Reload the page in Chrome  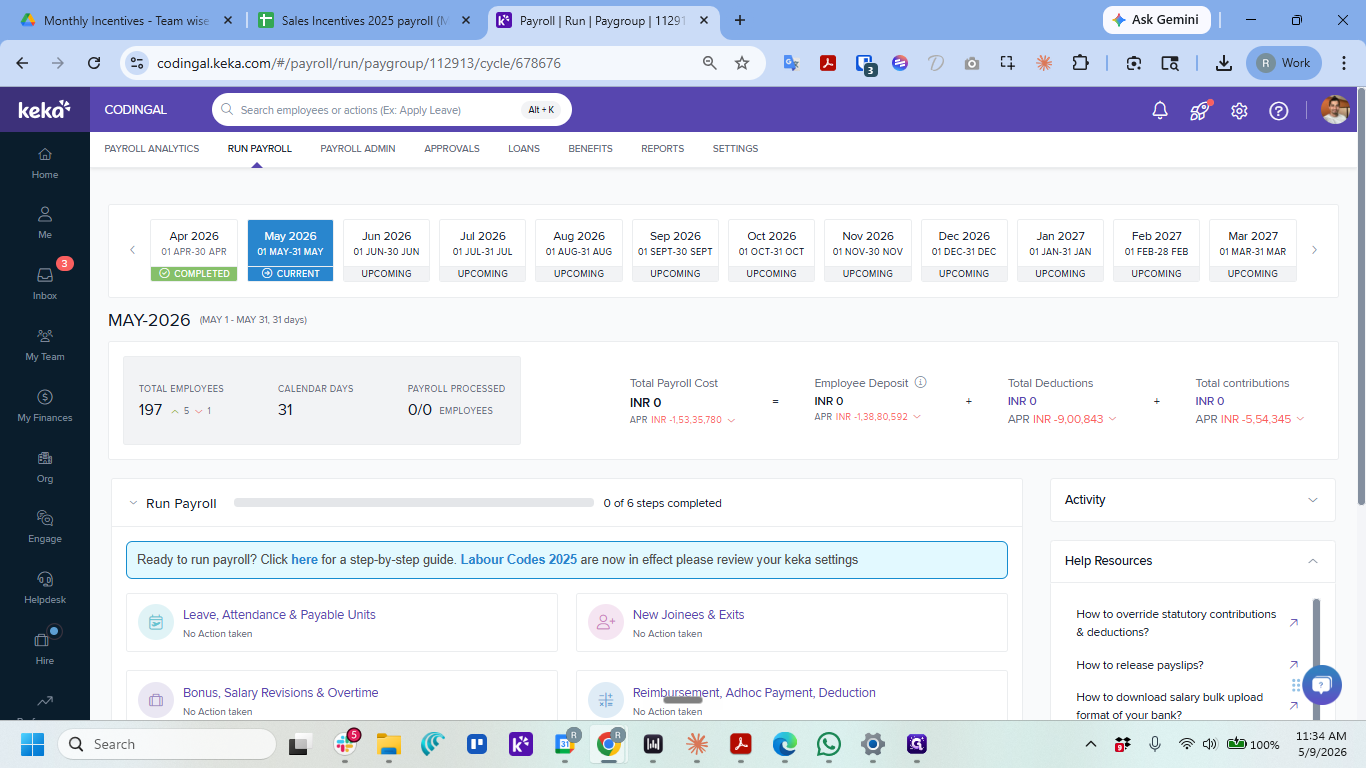[94, 63]
